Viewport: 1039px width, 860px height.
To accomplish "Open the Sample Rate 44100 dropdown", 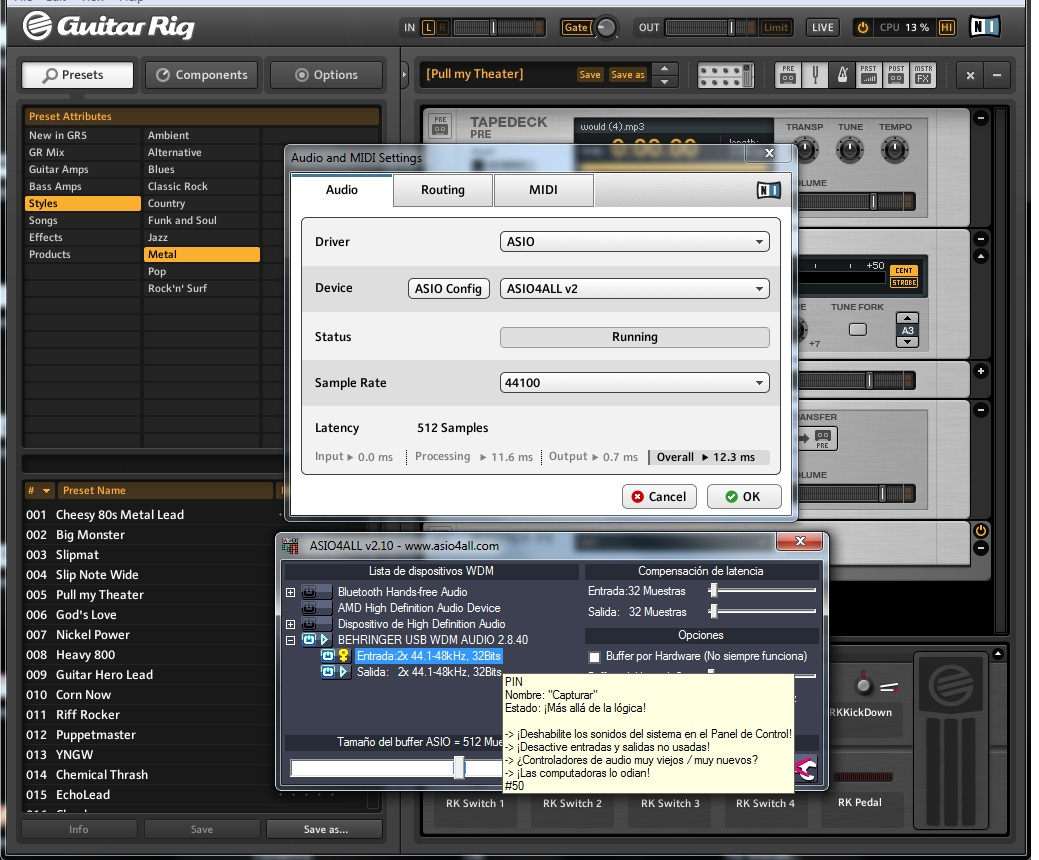I will tap(634, 383).
